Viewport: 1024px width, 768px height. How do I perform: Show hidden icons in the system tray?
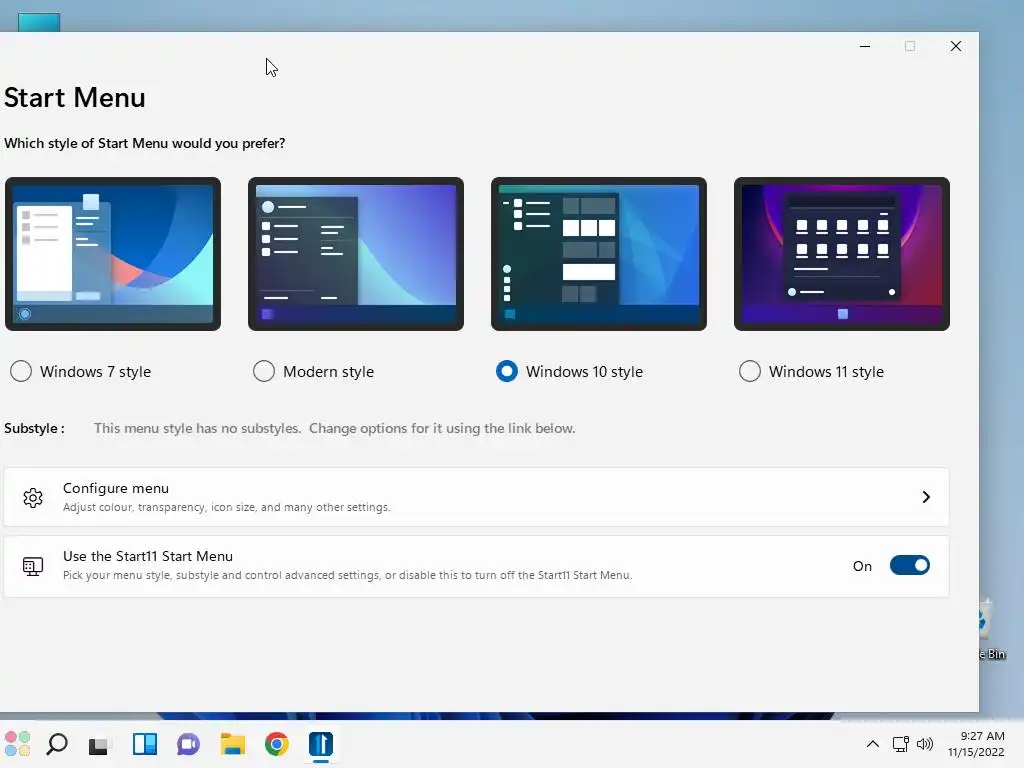click(x=872, y=744)
